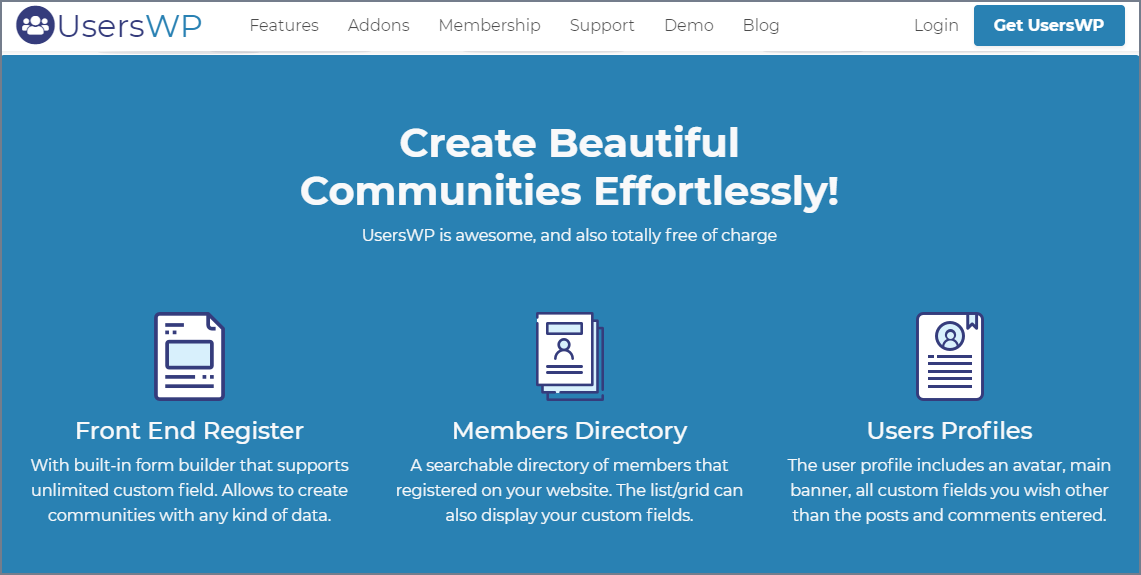Click the Members Directory heading
The image size is (1141, 575).
tap(570, 430)
